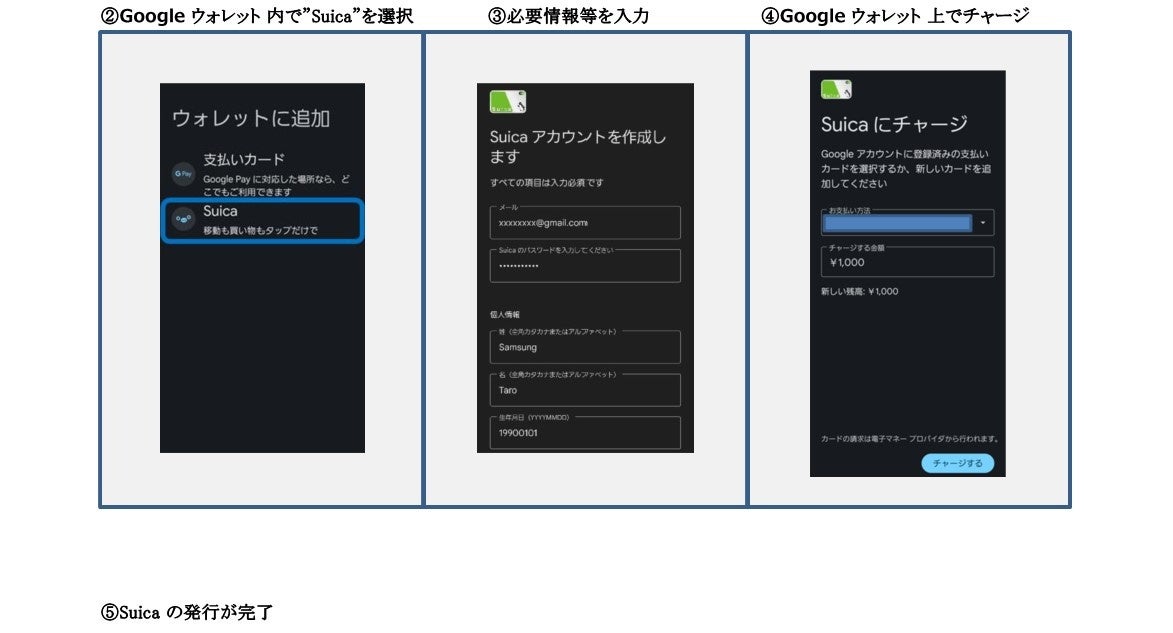Viewport: 1173px width, 633px height.
Task: Click the birthdate field showing 19900101
Action: pos(585,432)
